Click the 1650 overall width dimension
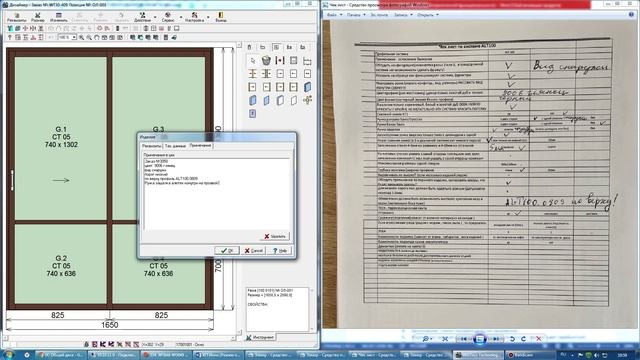 point(109,325)
